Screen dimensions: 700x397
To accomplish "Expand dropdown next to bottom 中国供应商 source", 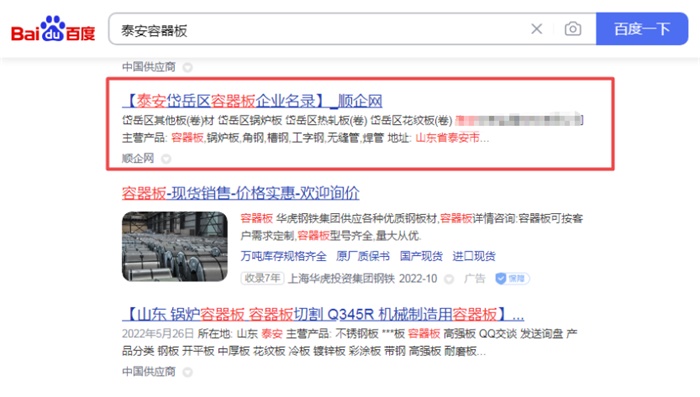I will click(188, 372).
